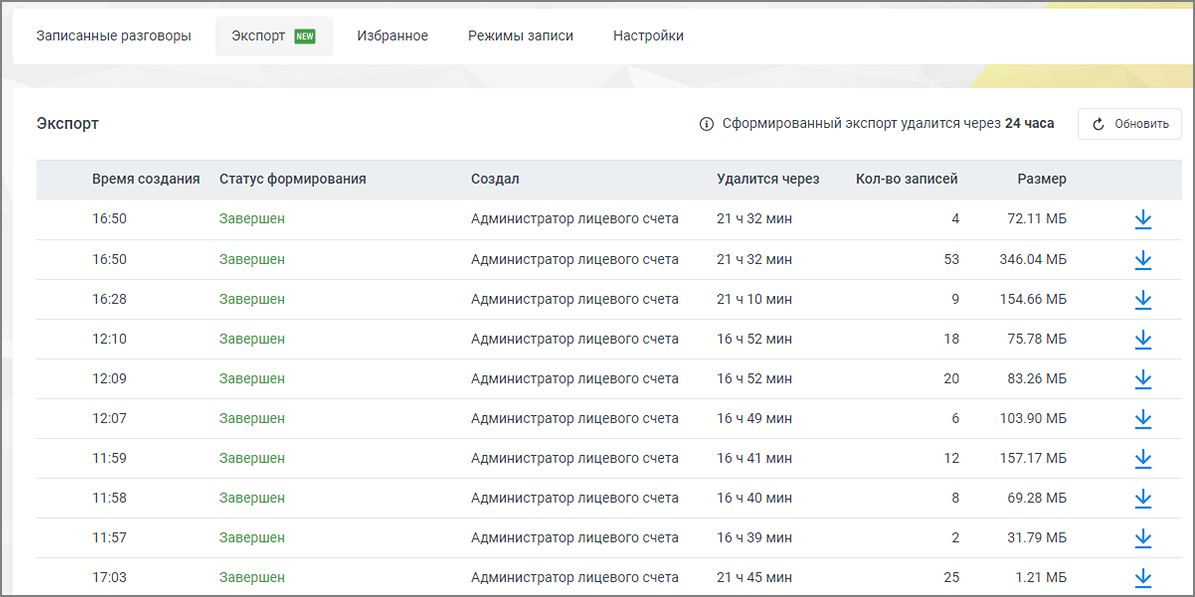Open the Режимы записи tab
1195x597 pixels.
click(521, 36)
